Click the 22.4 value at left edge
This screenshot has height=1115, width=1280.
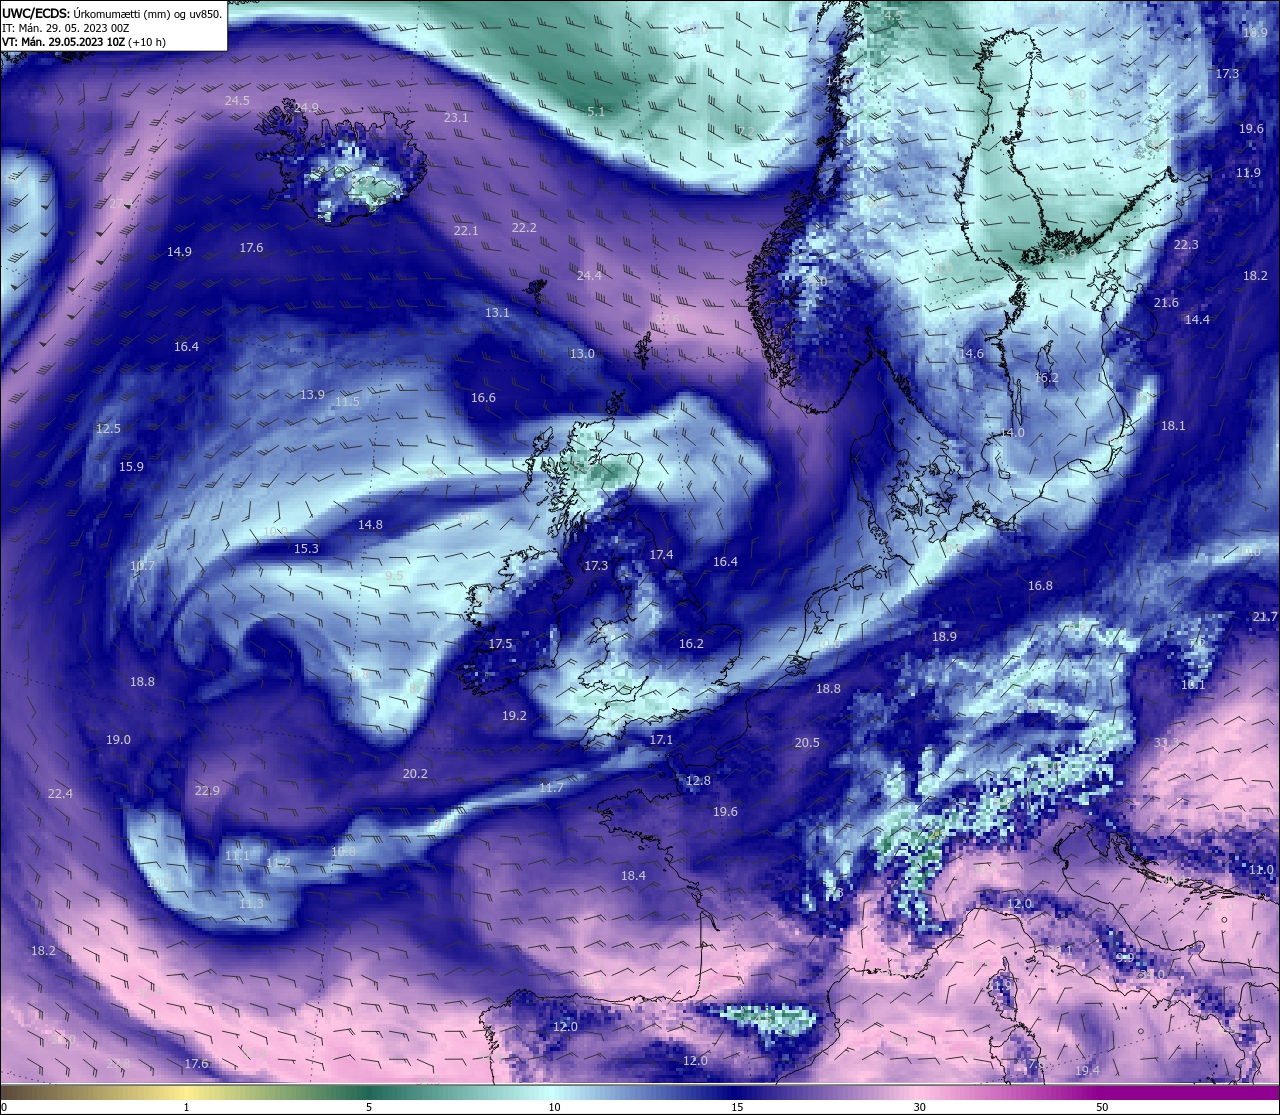(60, 793)
